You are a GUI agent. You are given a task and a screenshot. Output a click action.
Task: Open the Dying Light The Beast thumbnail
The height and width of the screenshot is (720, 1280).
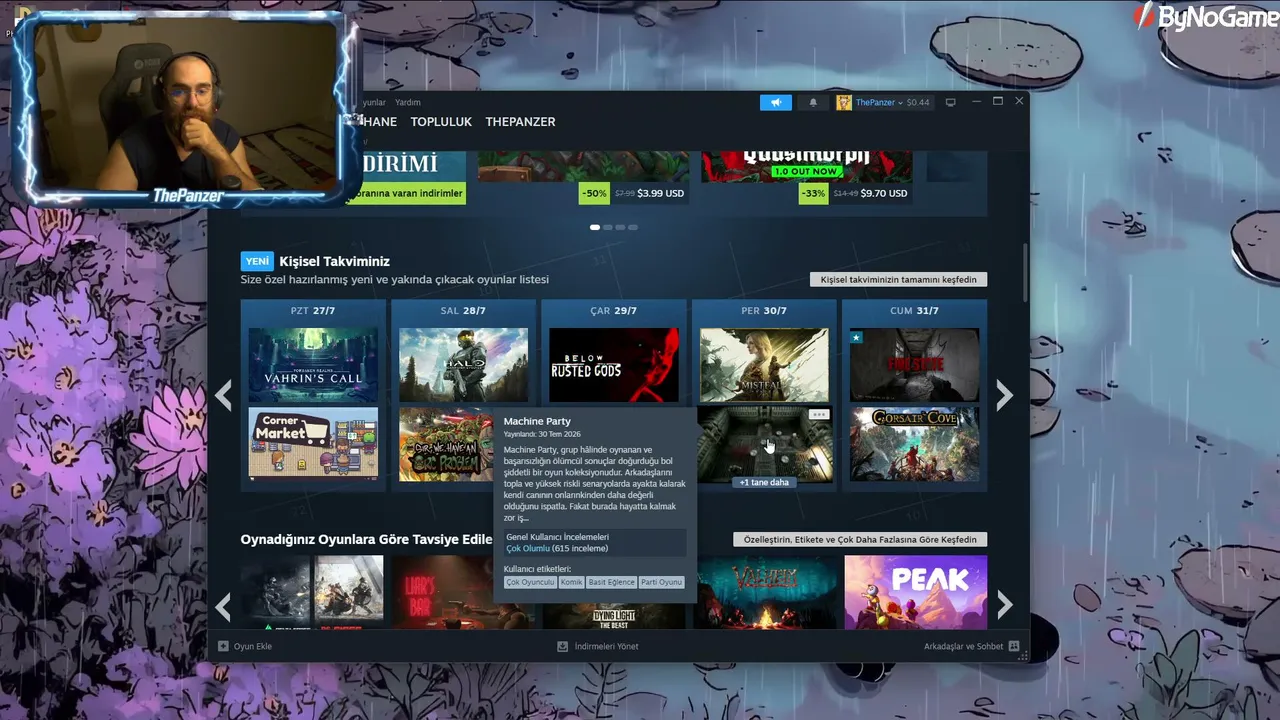pyautogui.click(x=614, y=616)
